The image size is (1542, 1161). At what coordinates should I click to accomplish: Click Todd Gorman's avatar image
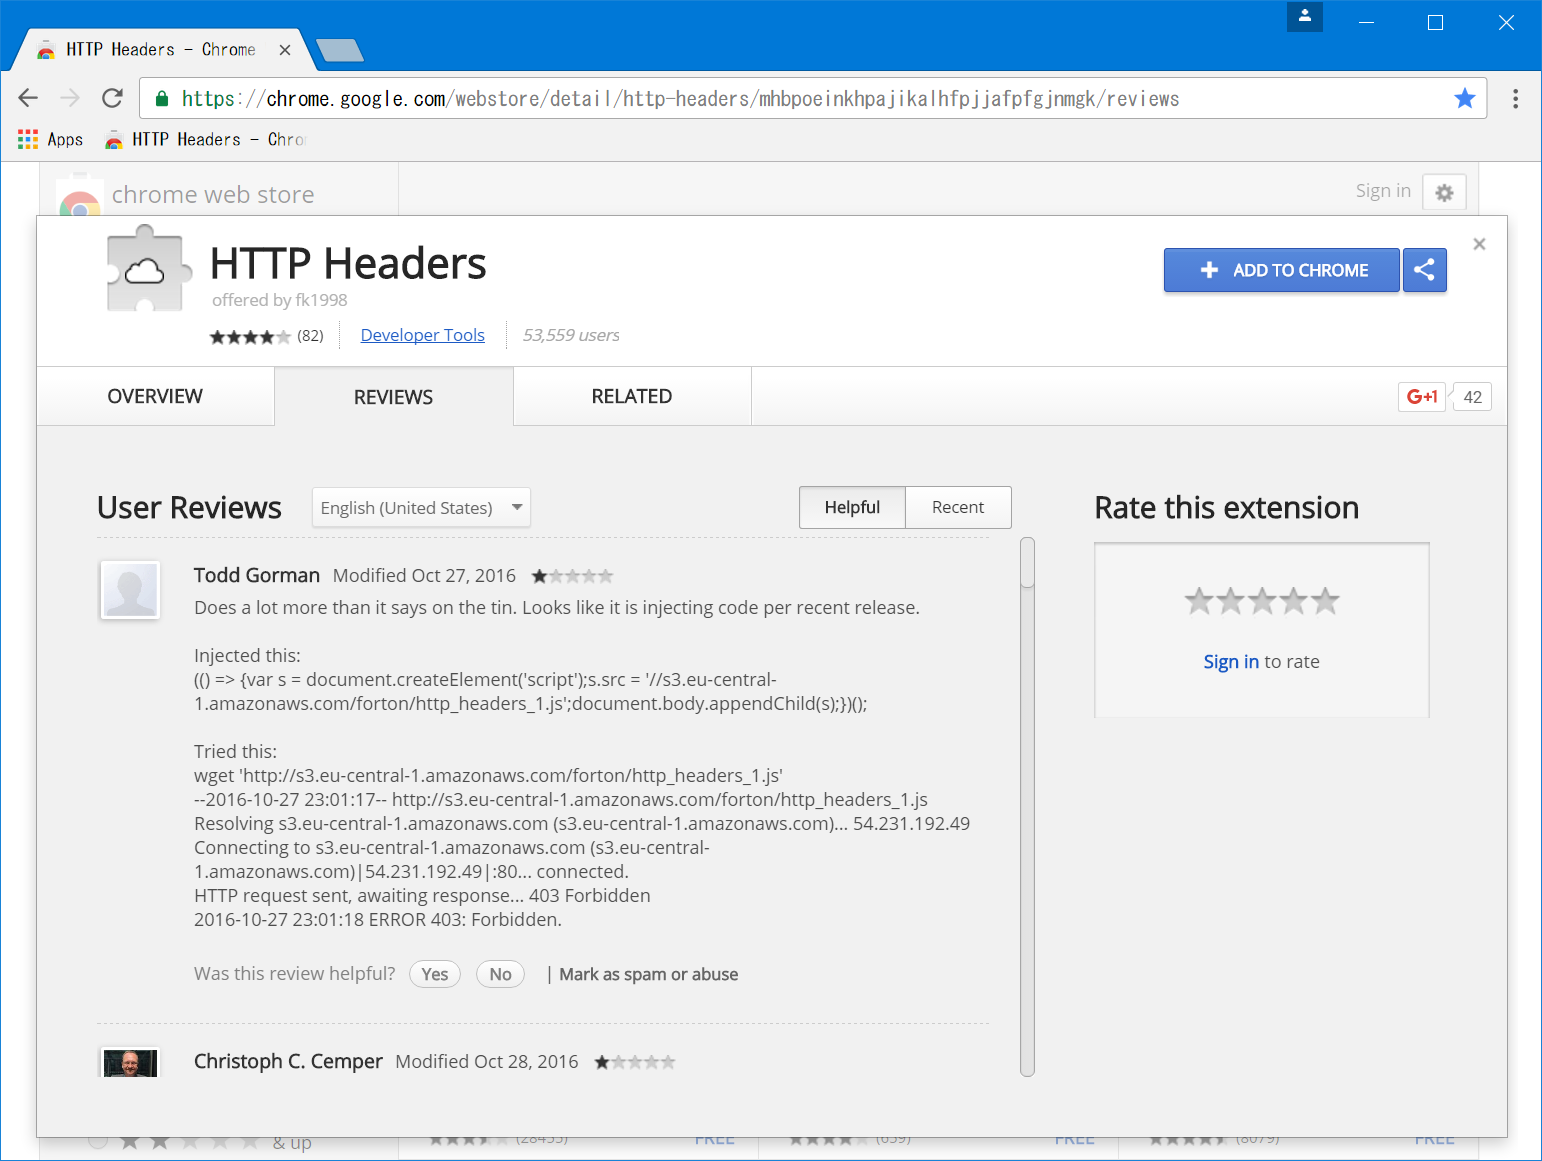click(x=130, y=590)
